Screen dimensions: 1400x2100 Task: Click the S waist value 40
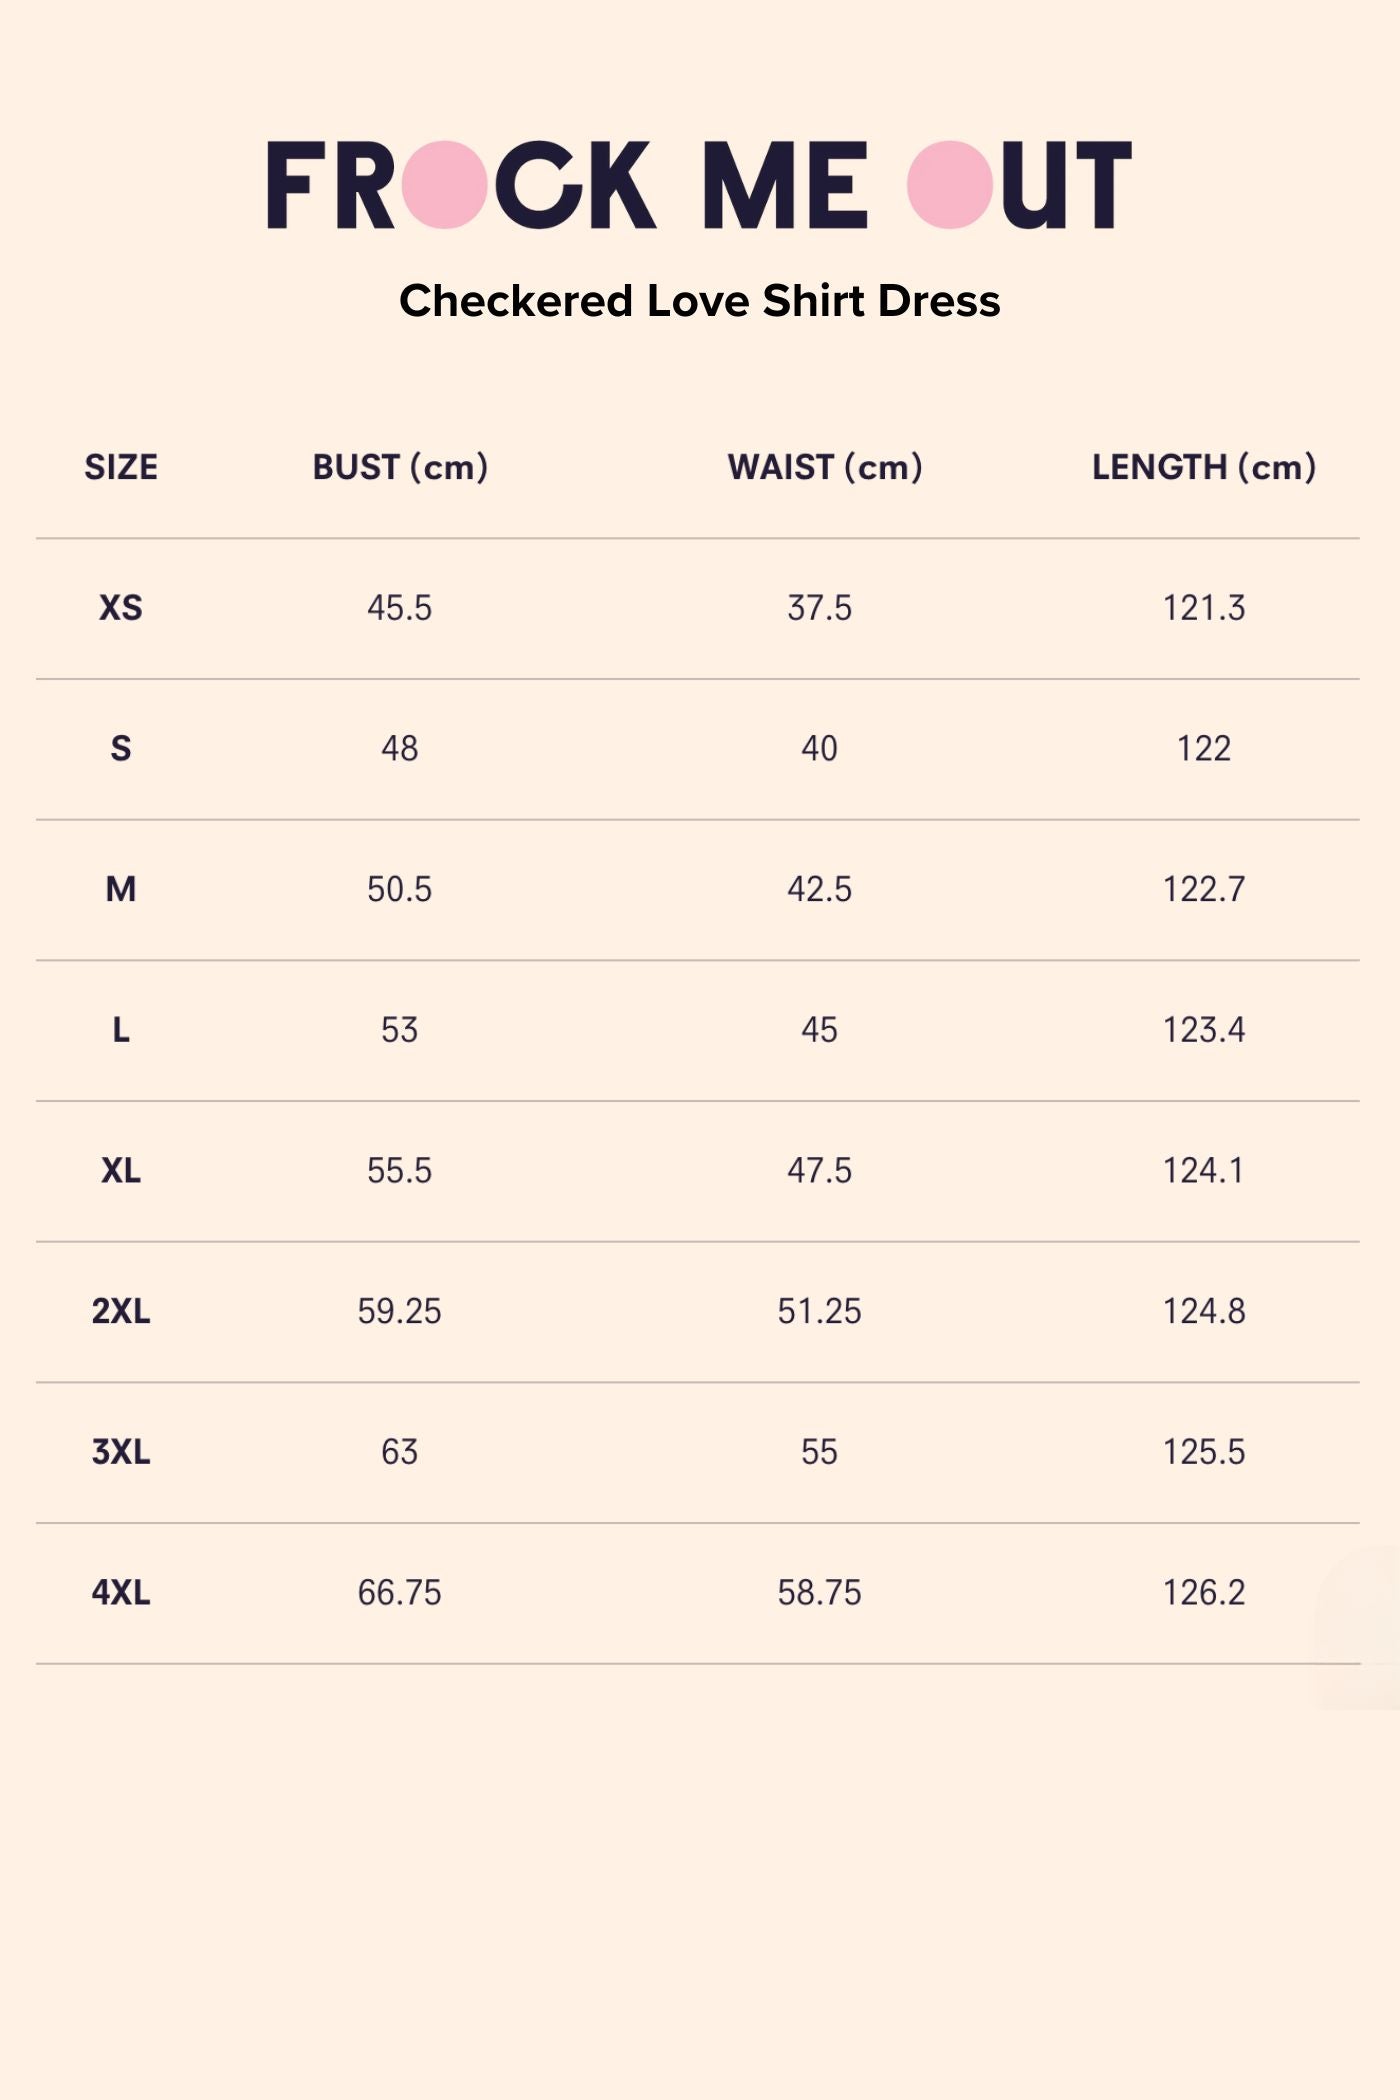click(x=819, y=749)
